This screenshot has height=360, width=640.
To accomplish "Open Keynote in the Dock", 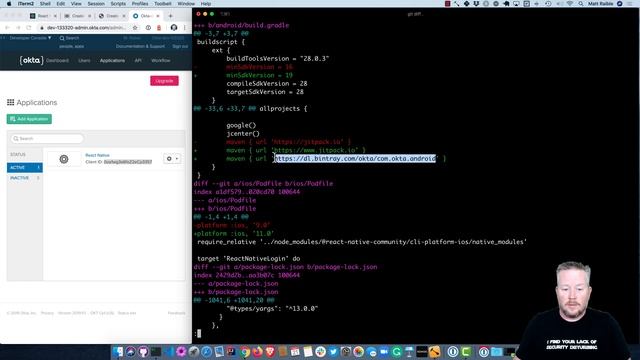I will (409, 351).
